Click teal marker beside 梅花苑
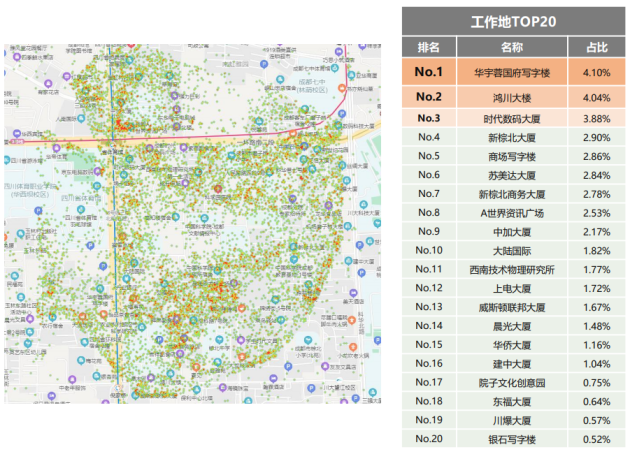 point(81,360)
